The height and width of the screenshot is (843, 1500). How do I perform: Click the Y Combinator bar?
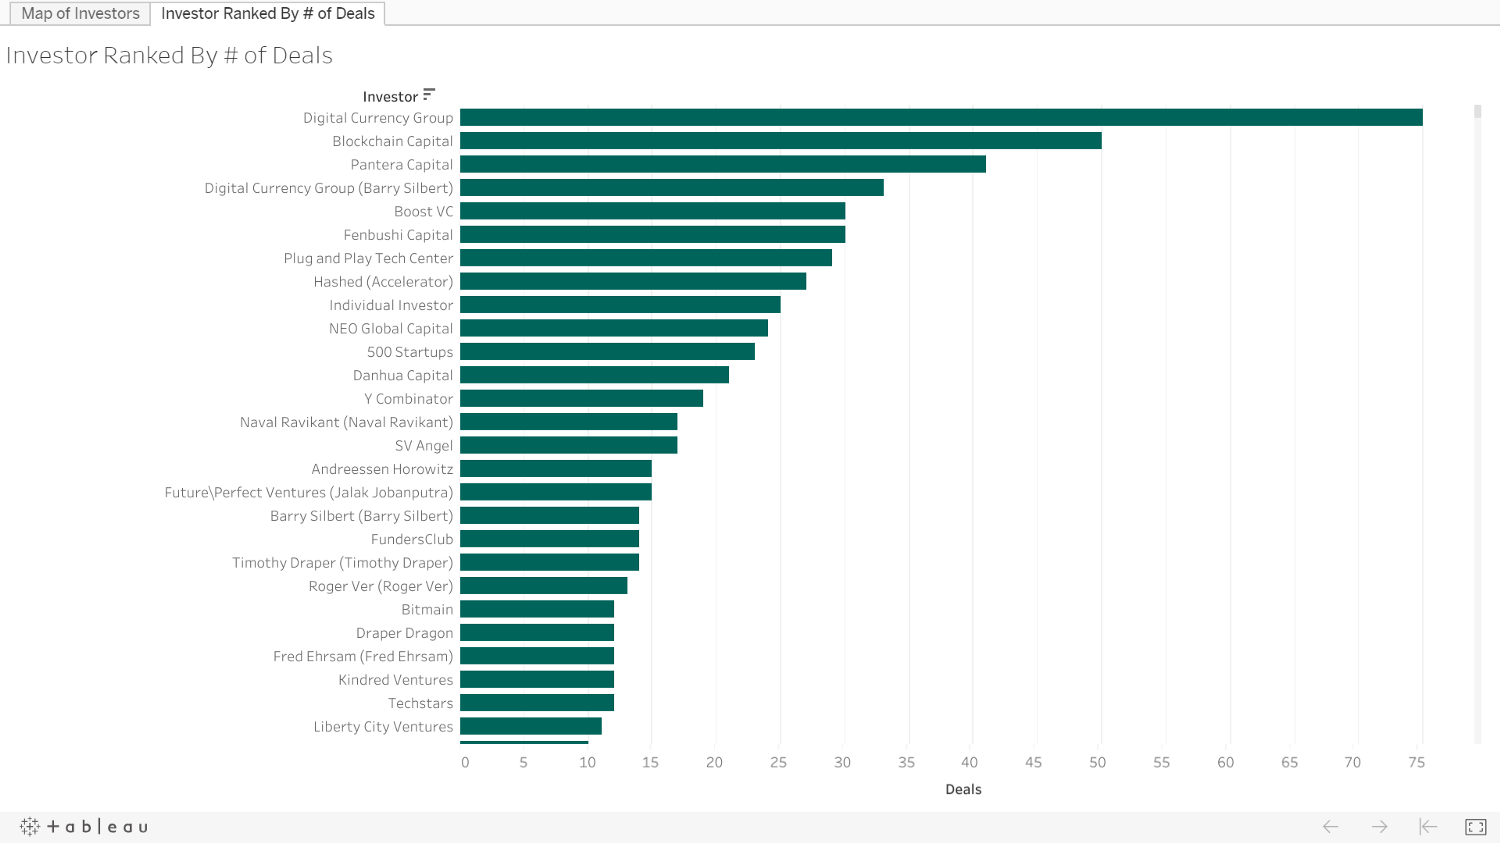(x=581, y=398)
